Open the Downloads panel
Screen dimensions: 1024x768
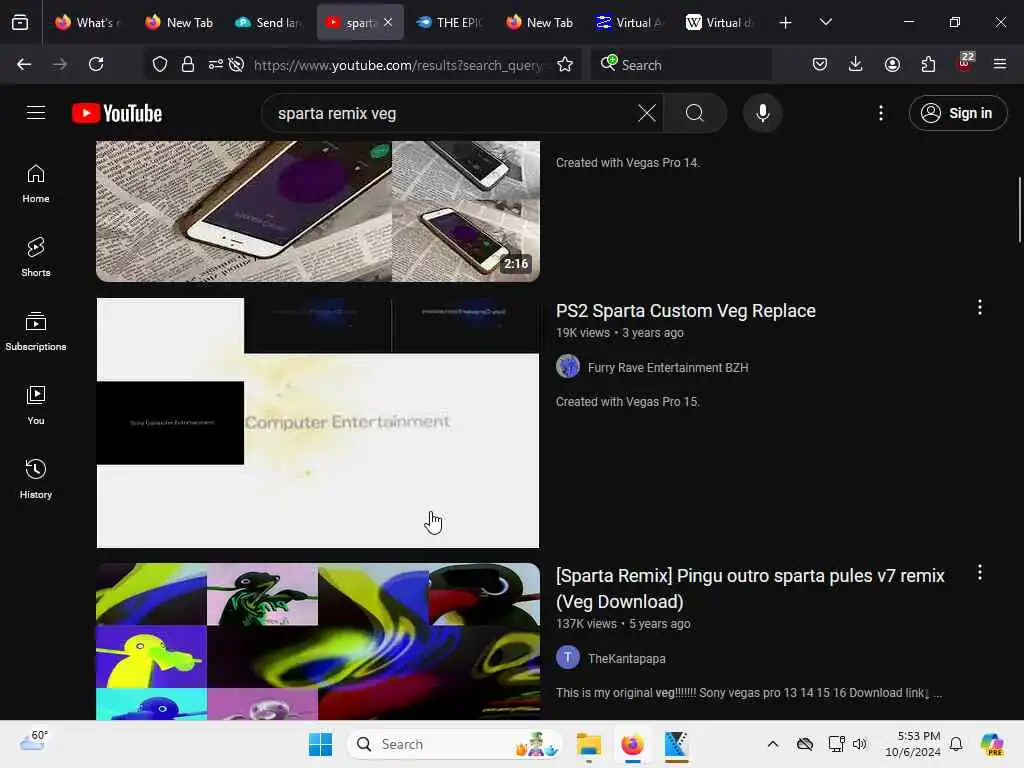click(856, 64)
